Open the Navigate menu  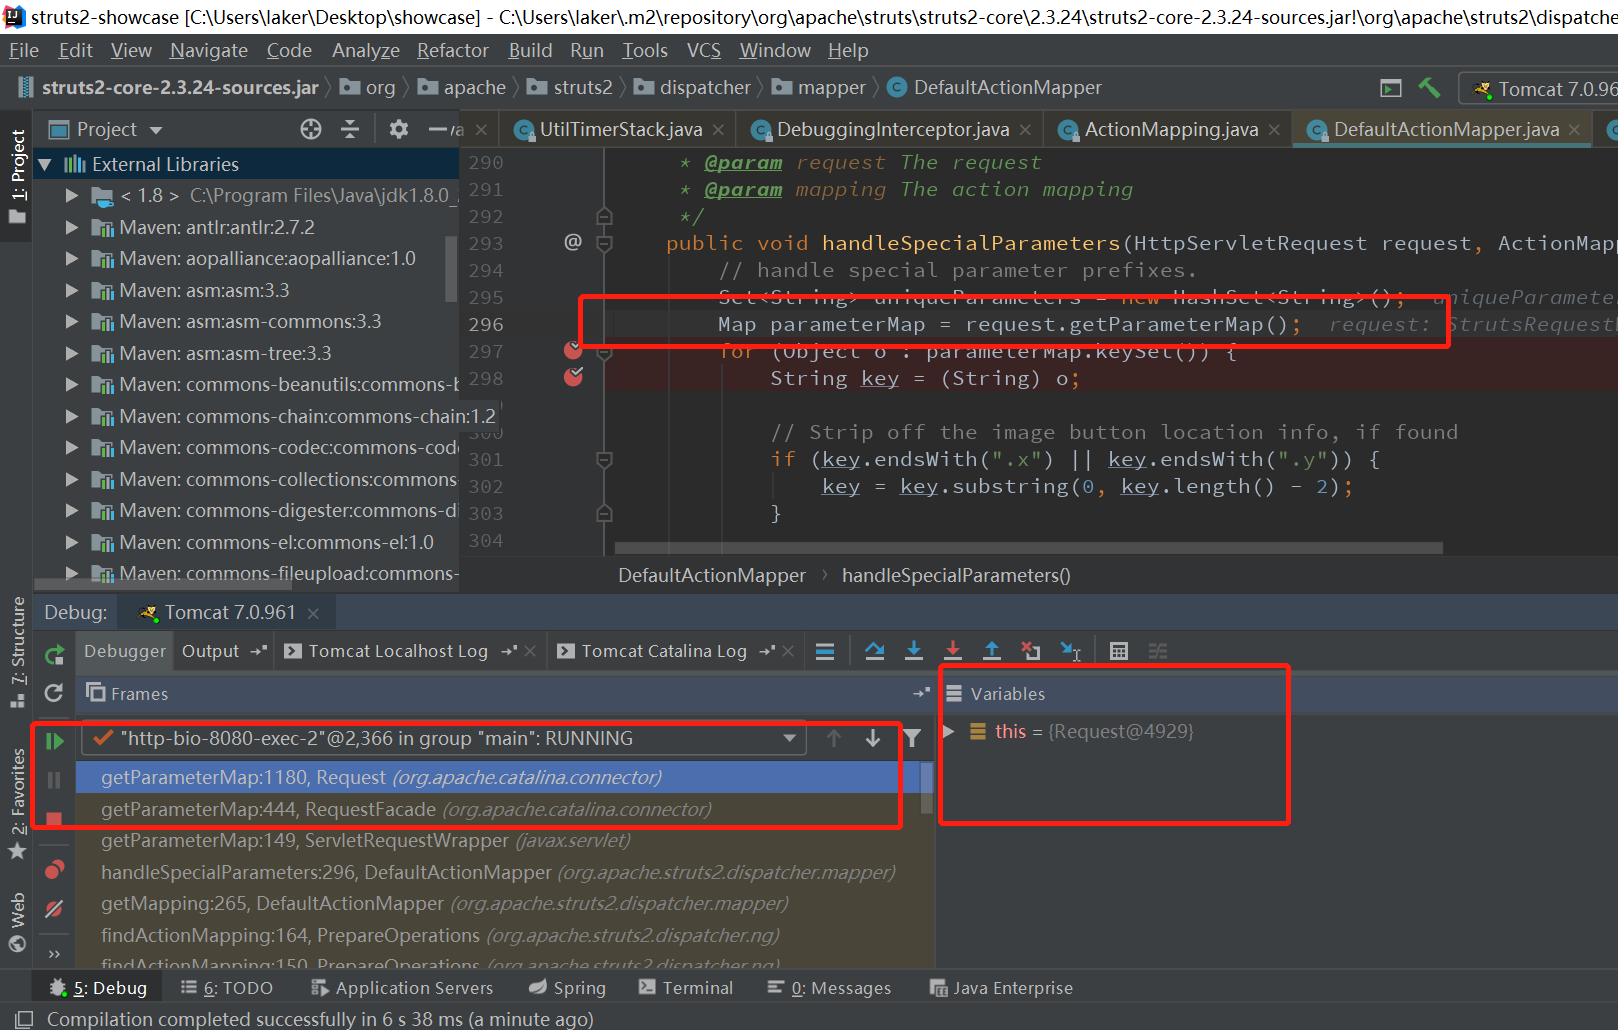point(208,50)
